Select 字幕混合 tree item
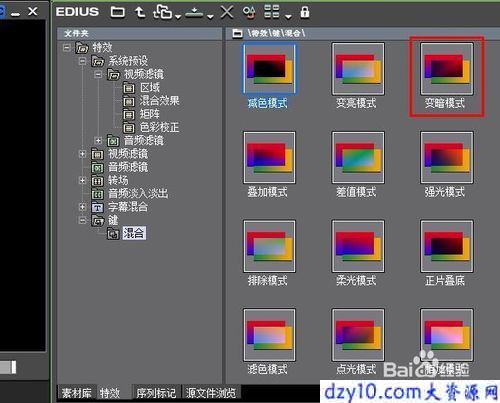Screen dimensions: 500x403 click(128, 207)
